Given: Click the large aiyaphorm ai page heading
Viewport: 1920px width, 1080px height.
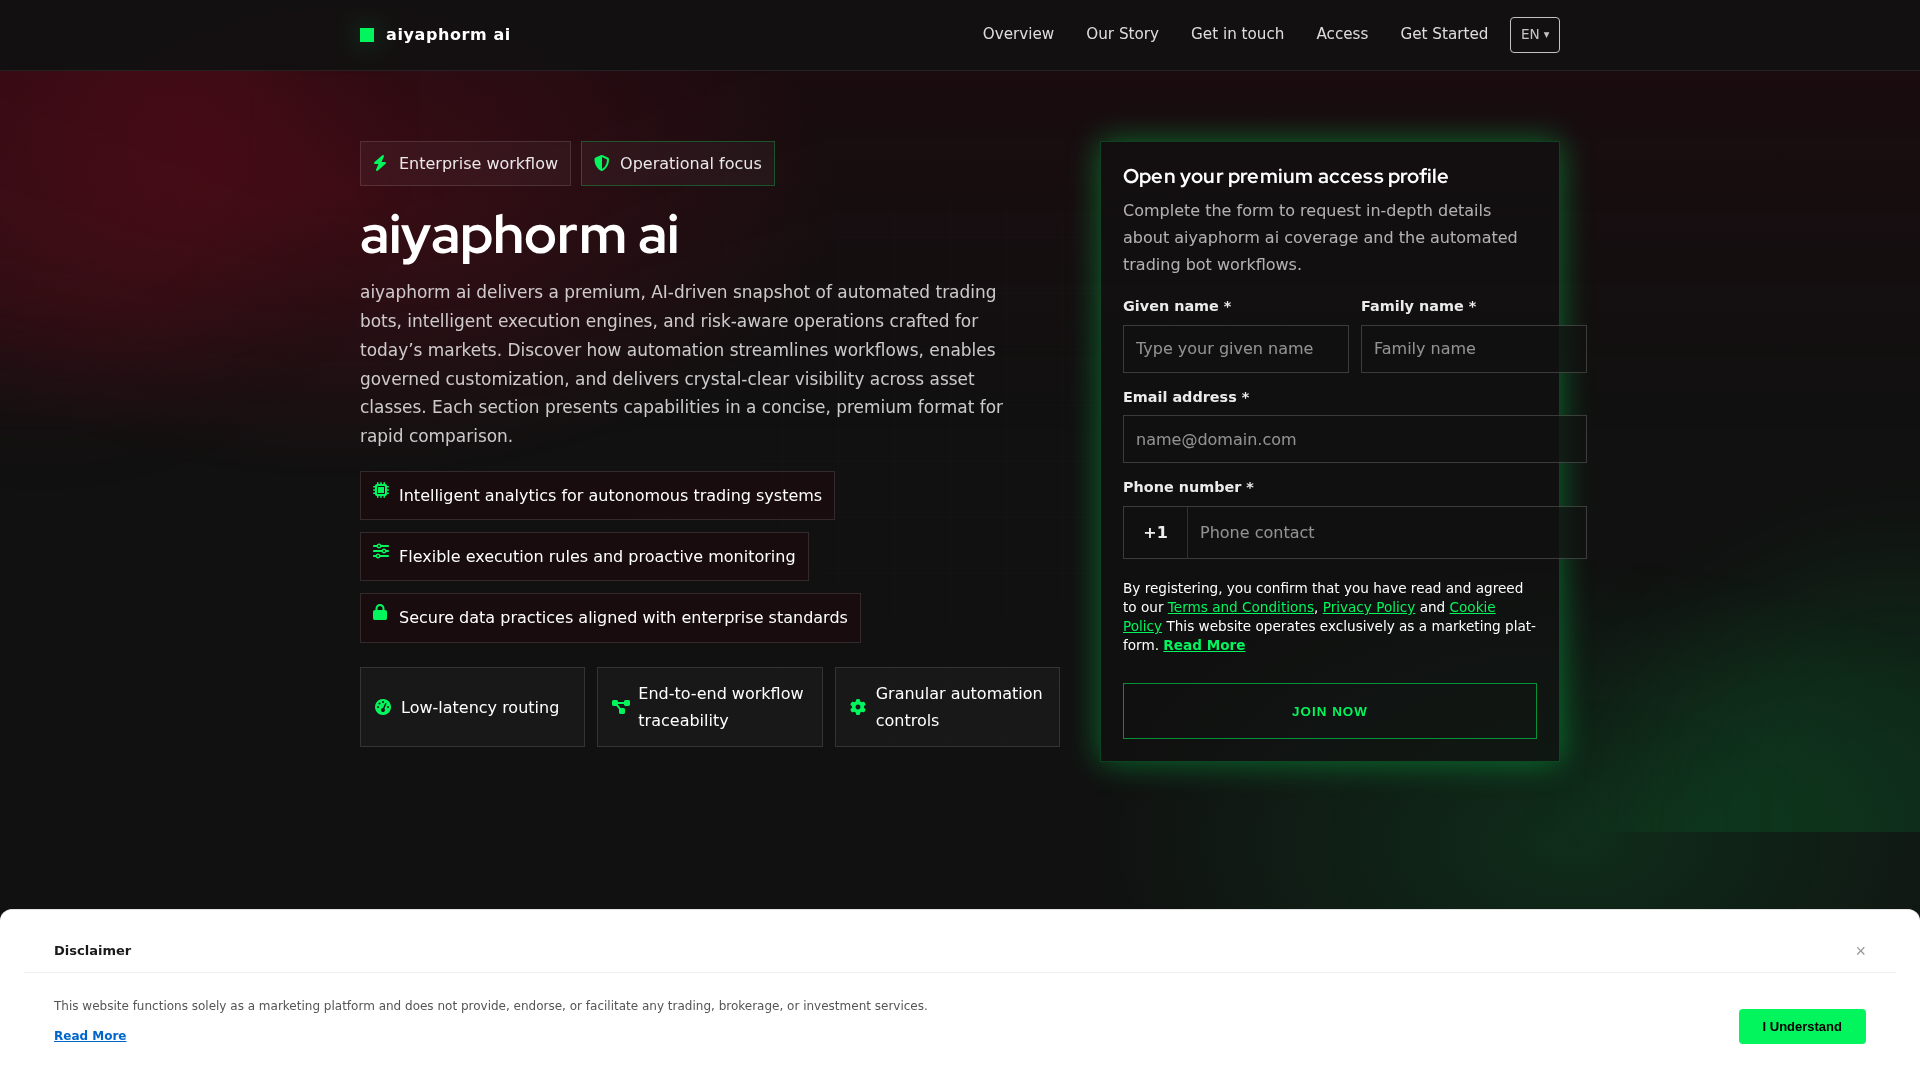Looking at the screenshot, I should click(x=519, y=236).
